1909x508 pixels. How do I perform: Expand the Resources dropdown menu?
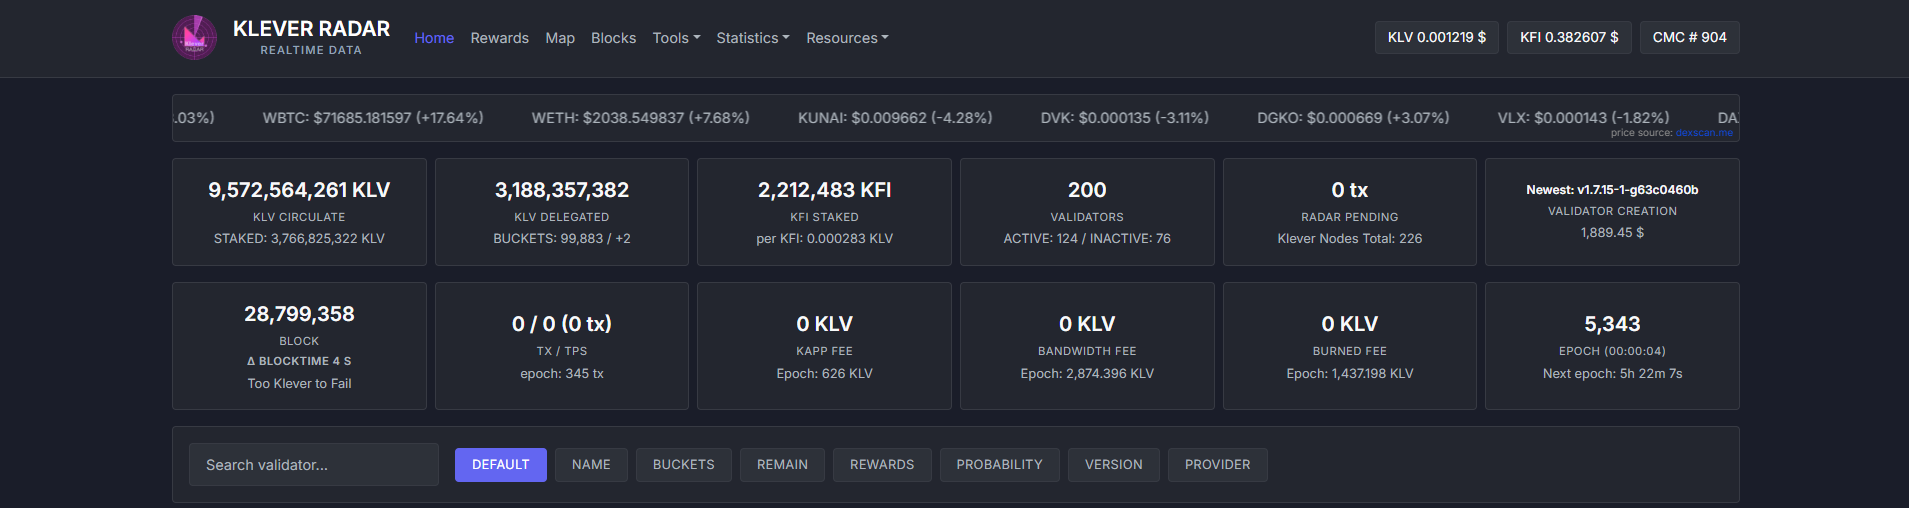847,38
